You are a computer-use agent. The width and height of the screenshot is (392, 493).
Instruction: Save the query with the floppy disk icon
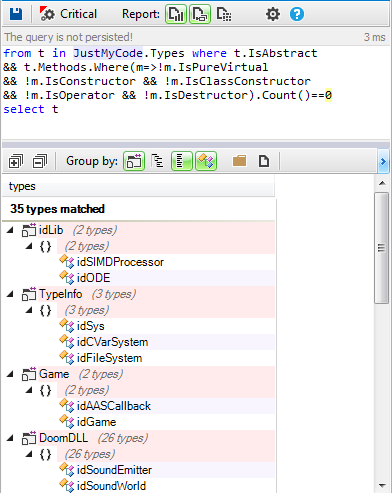[x=16, y=14]
